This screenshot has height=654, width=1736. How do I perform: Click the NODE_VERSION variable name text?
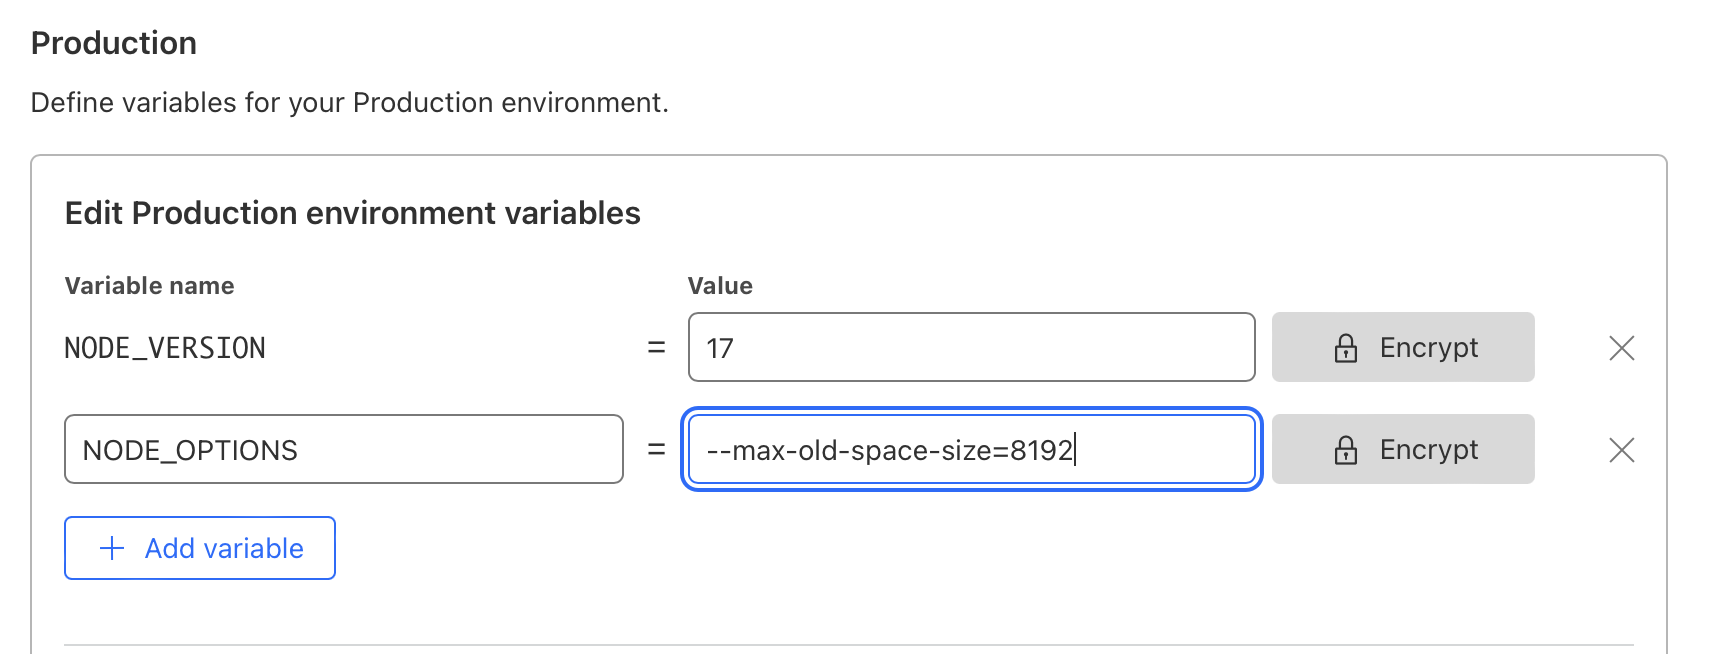pyautogui.click(x=165, y=348)
